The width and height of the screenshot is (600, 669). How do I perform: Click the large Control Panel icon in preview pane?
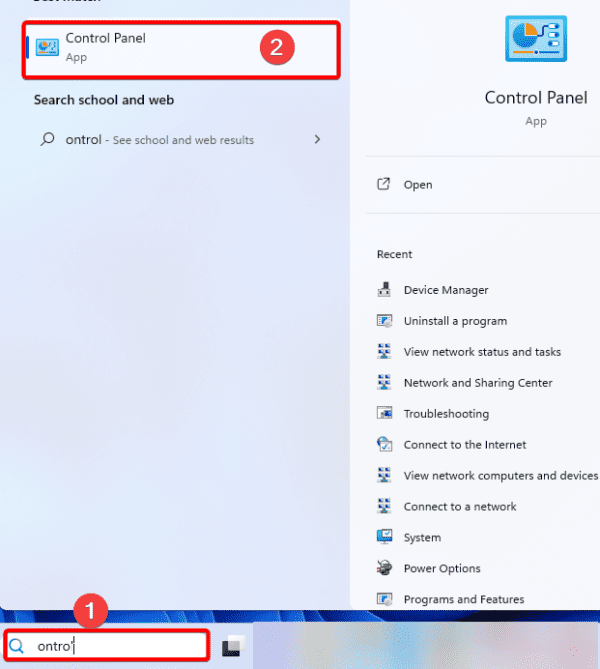click(536, 39)
